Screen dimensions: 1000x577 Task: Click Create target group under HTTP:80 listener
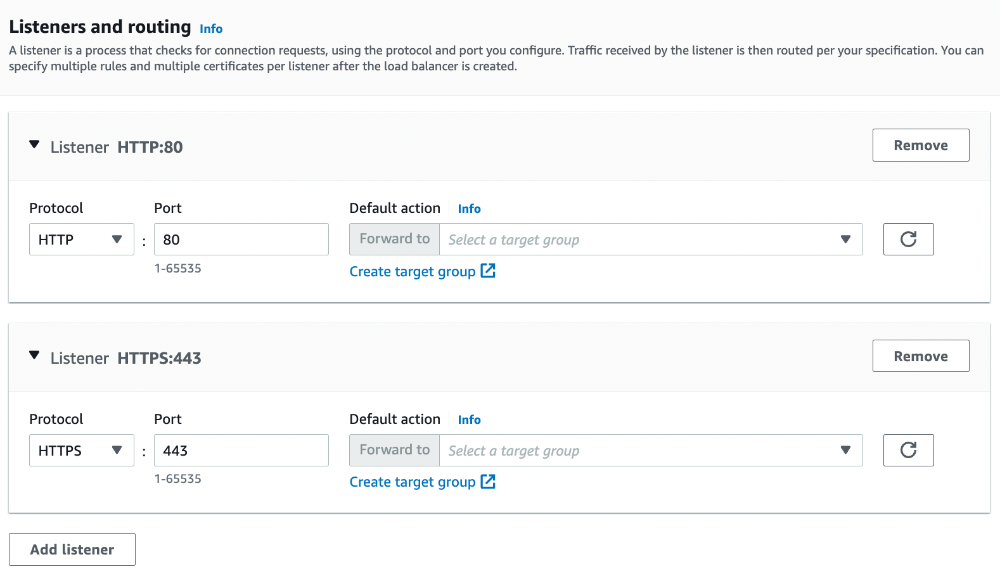(413, 272)
